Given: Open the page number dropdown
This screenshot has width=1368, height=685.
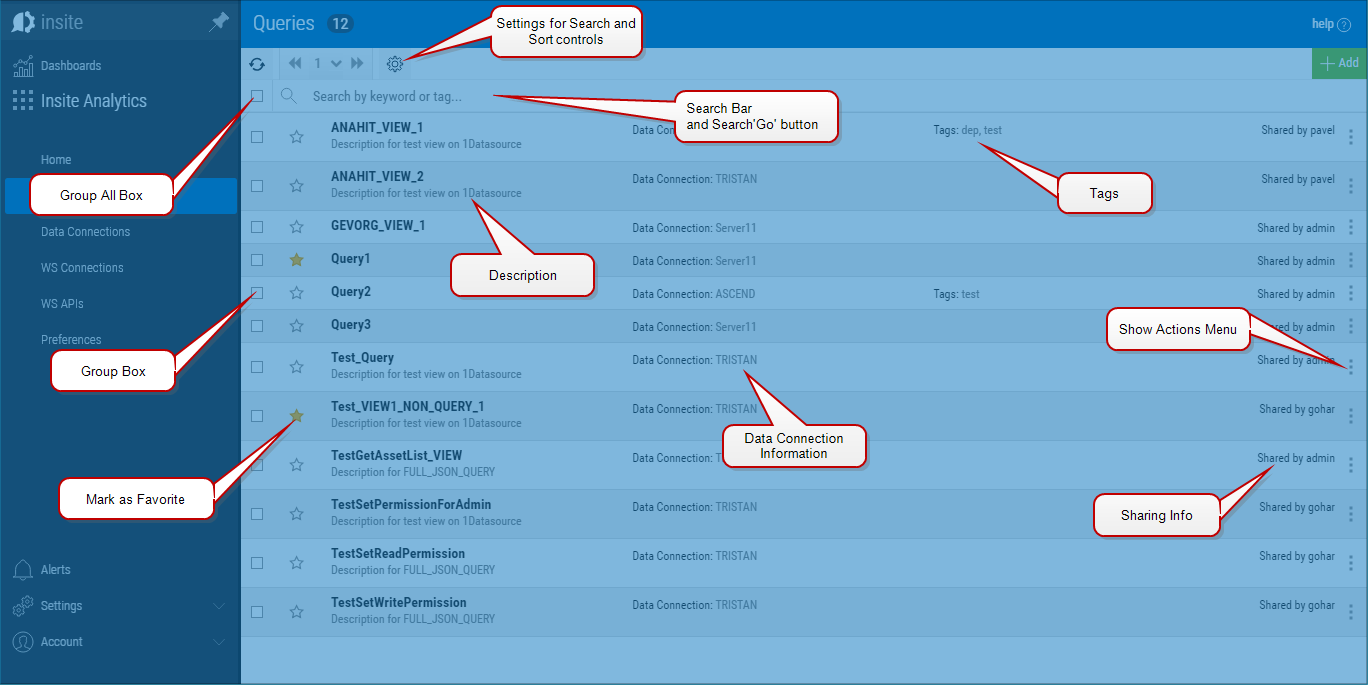Looking at the screenshot, I should tap(336, 63).
